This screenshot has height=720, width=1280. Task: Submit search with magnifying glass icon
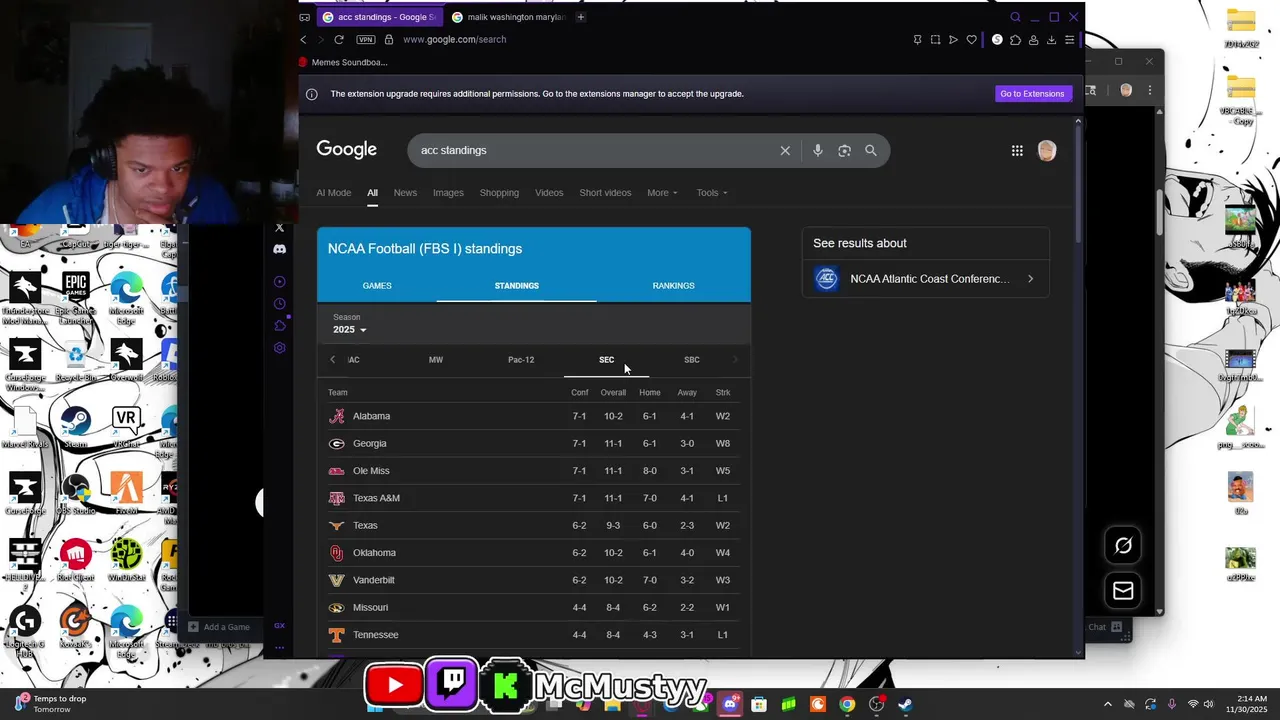click(871, 150)
